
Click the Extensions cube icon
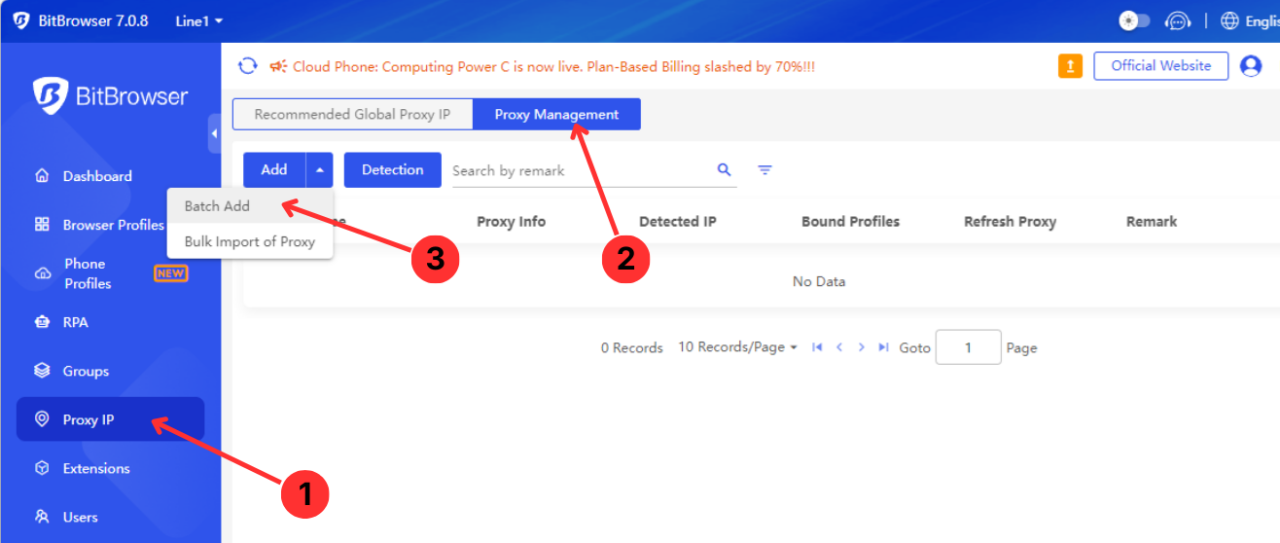(42, 468)
